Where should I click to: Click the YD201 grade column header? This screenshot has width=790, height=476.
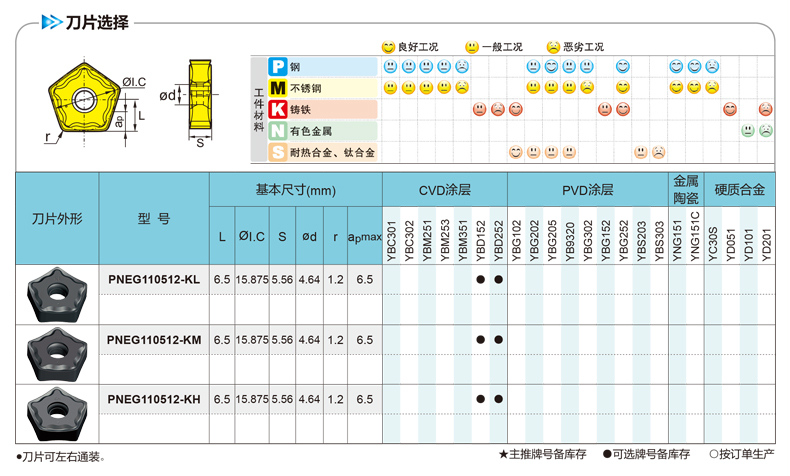[x=766, y=245]
